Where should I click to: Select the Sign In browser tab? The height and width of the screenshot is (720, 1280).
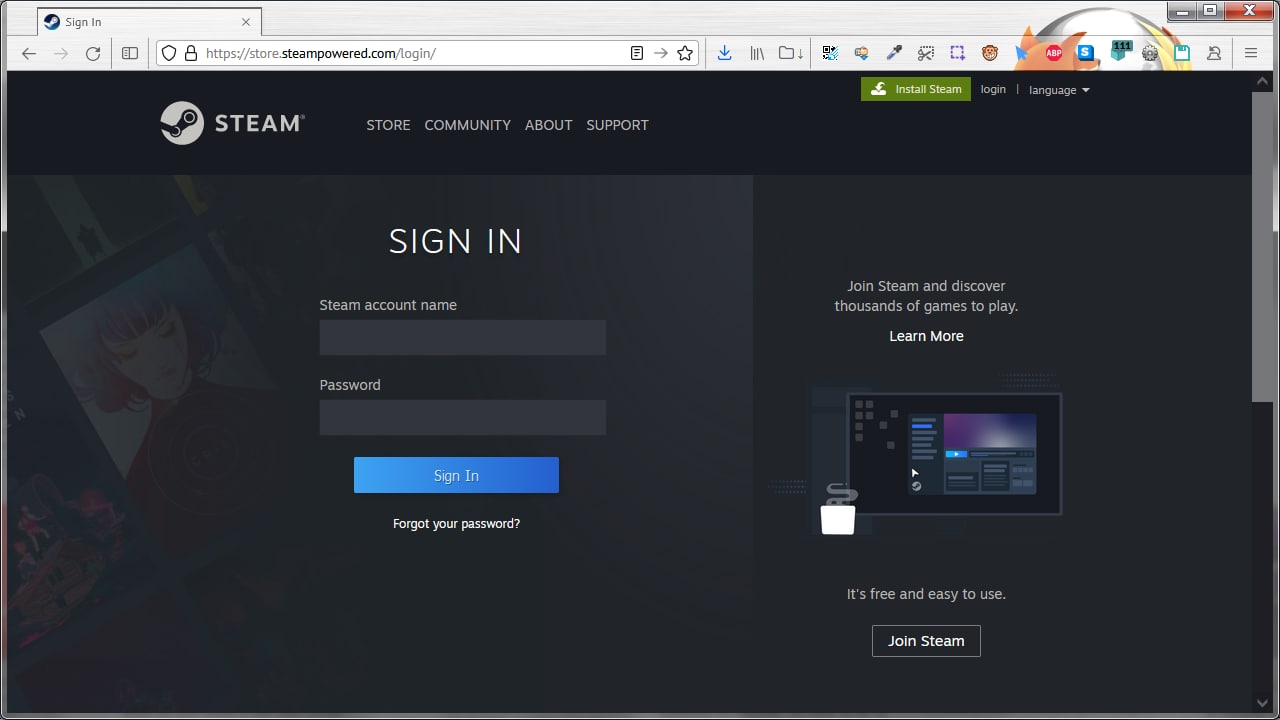click(149, 22)
